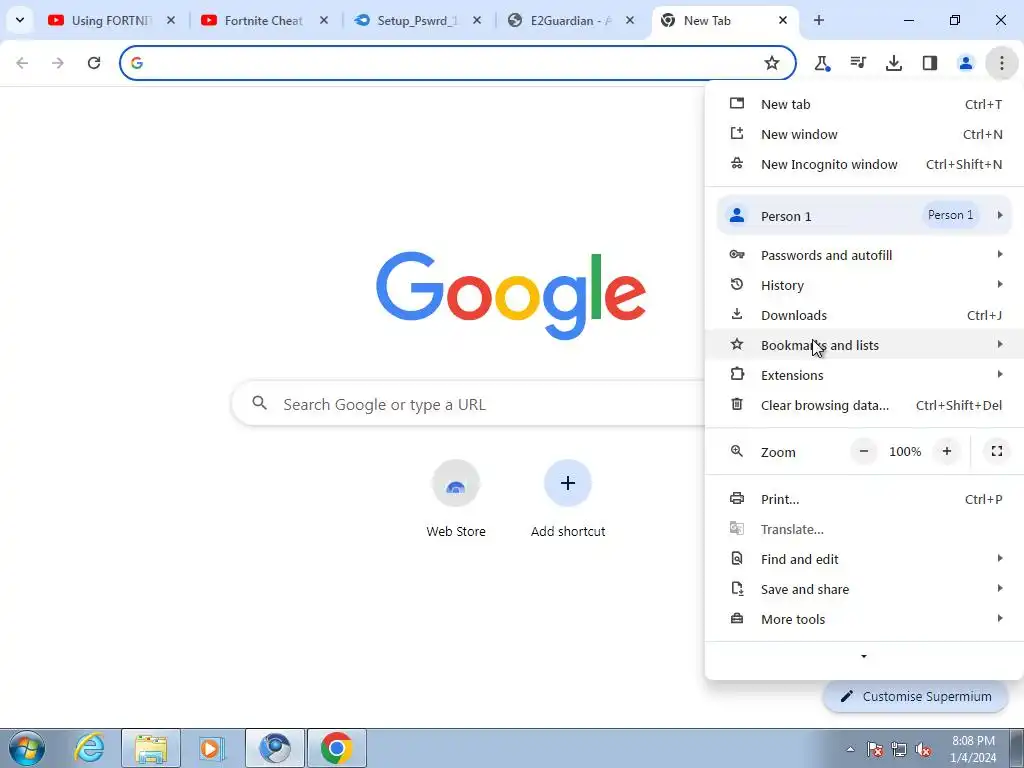
Task: Expand Save and share submenu
Action: [864, 589]
